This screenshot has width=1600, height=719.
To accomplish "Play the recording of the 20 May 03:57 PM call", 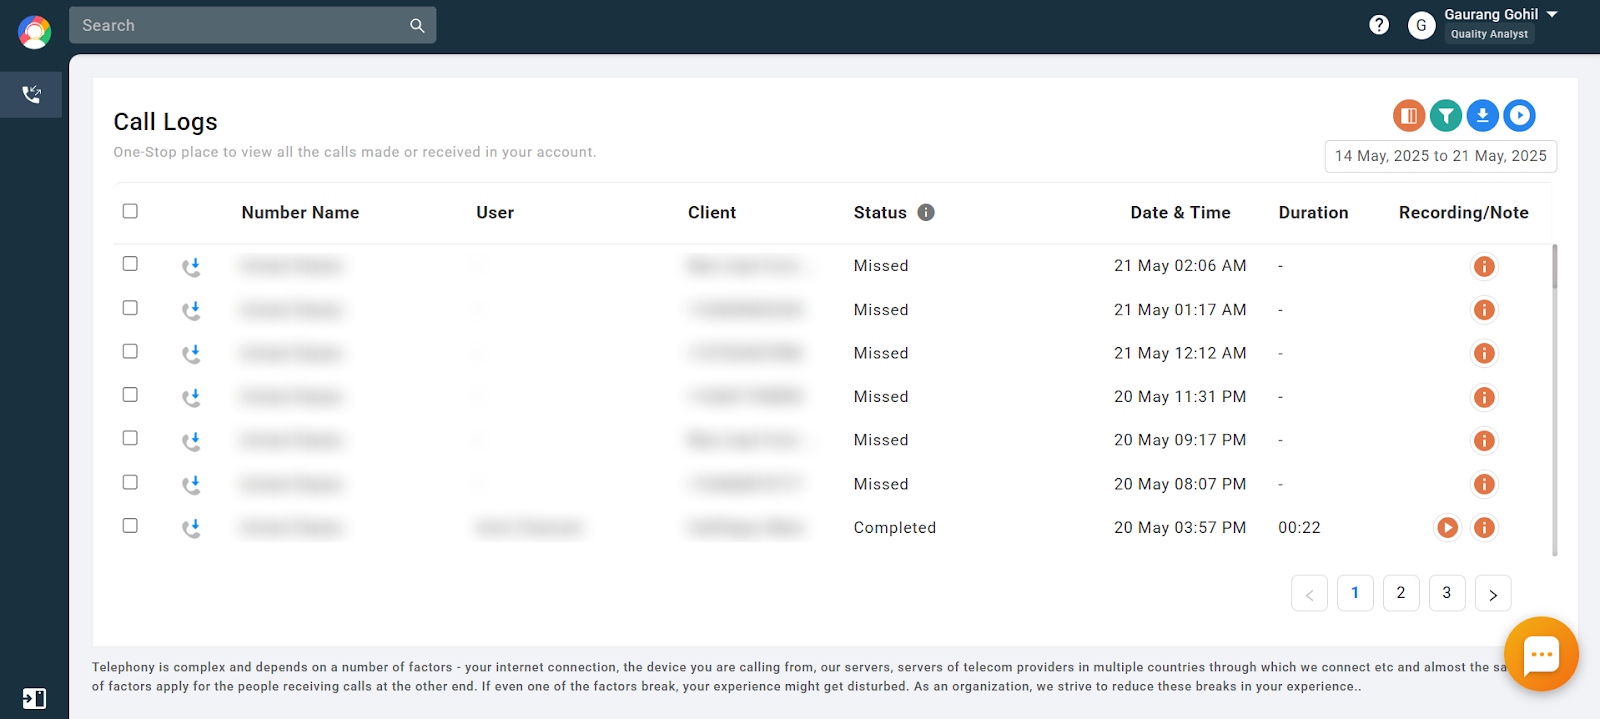I will pyautogui.click(x=1447, y=527).
